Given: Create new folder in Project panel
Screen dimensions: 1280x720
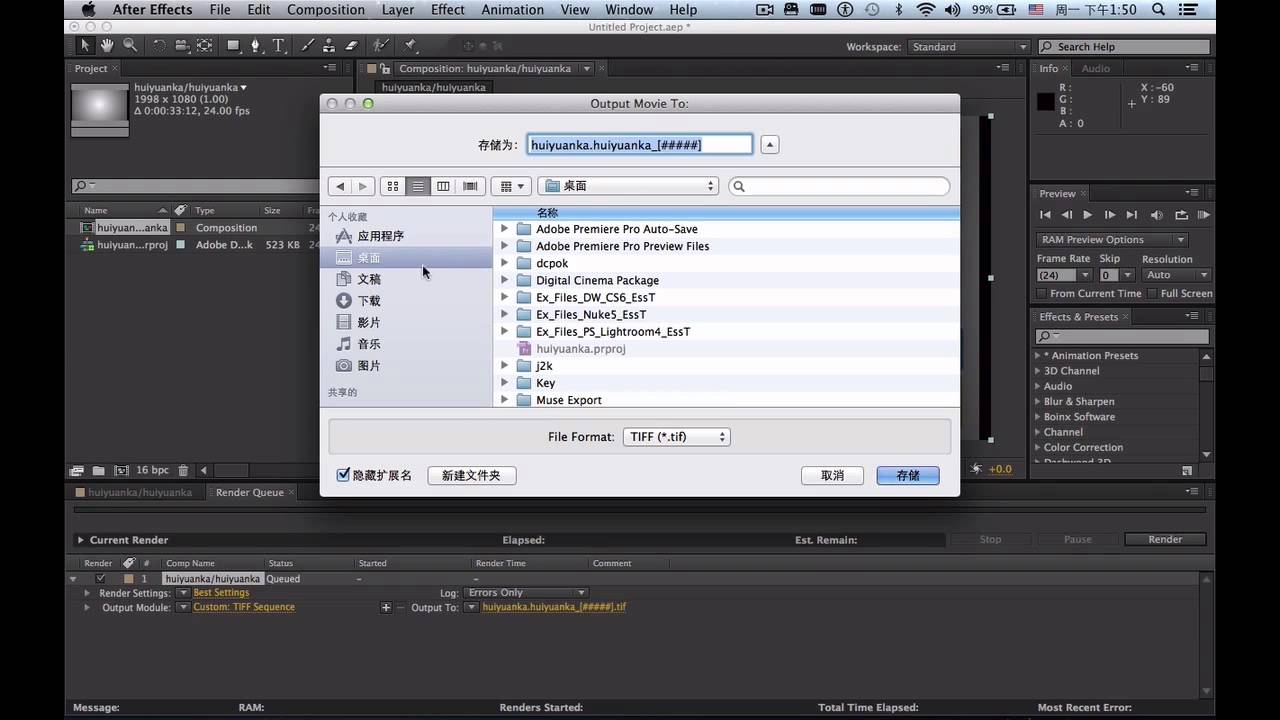Looking at the screenshot, I should 98,470.
